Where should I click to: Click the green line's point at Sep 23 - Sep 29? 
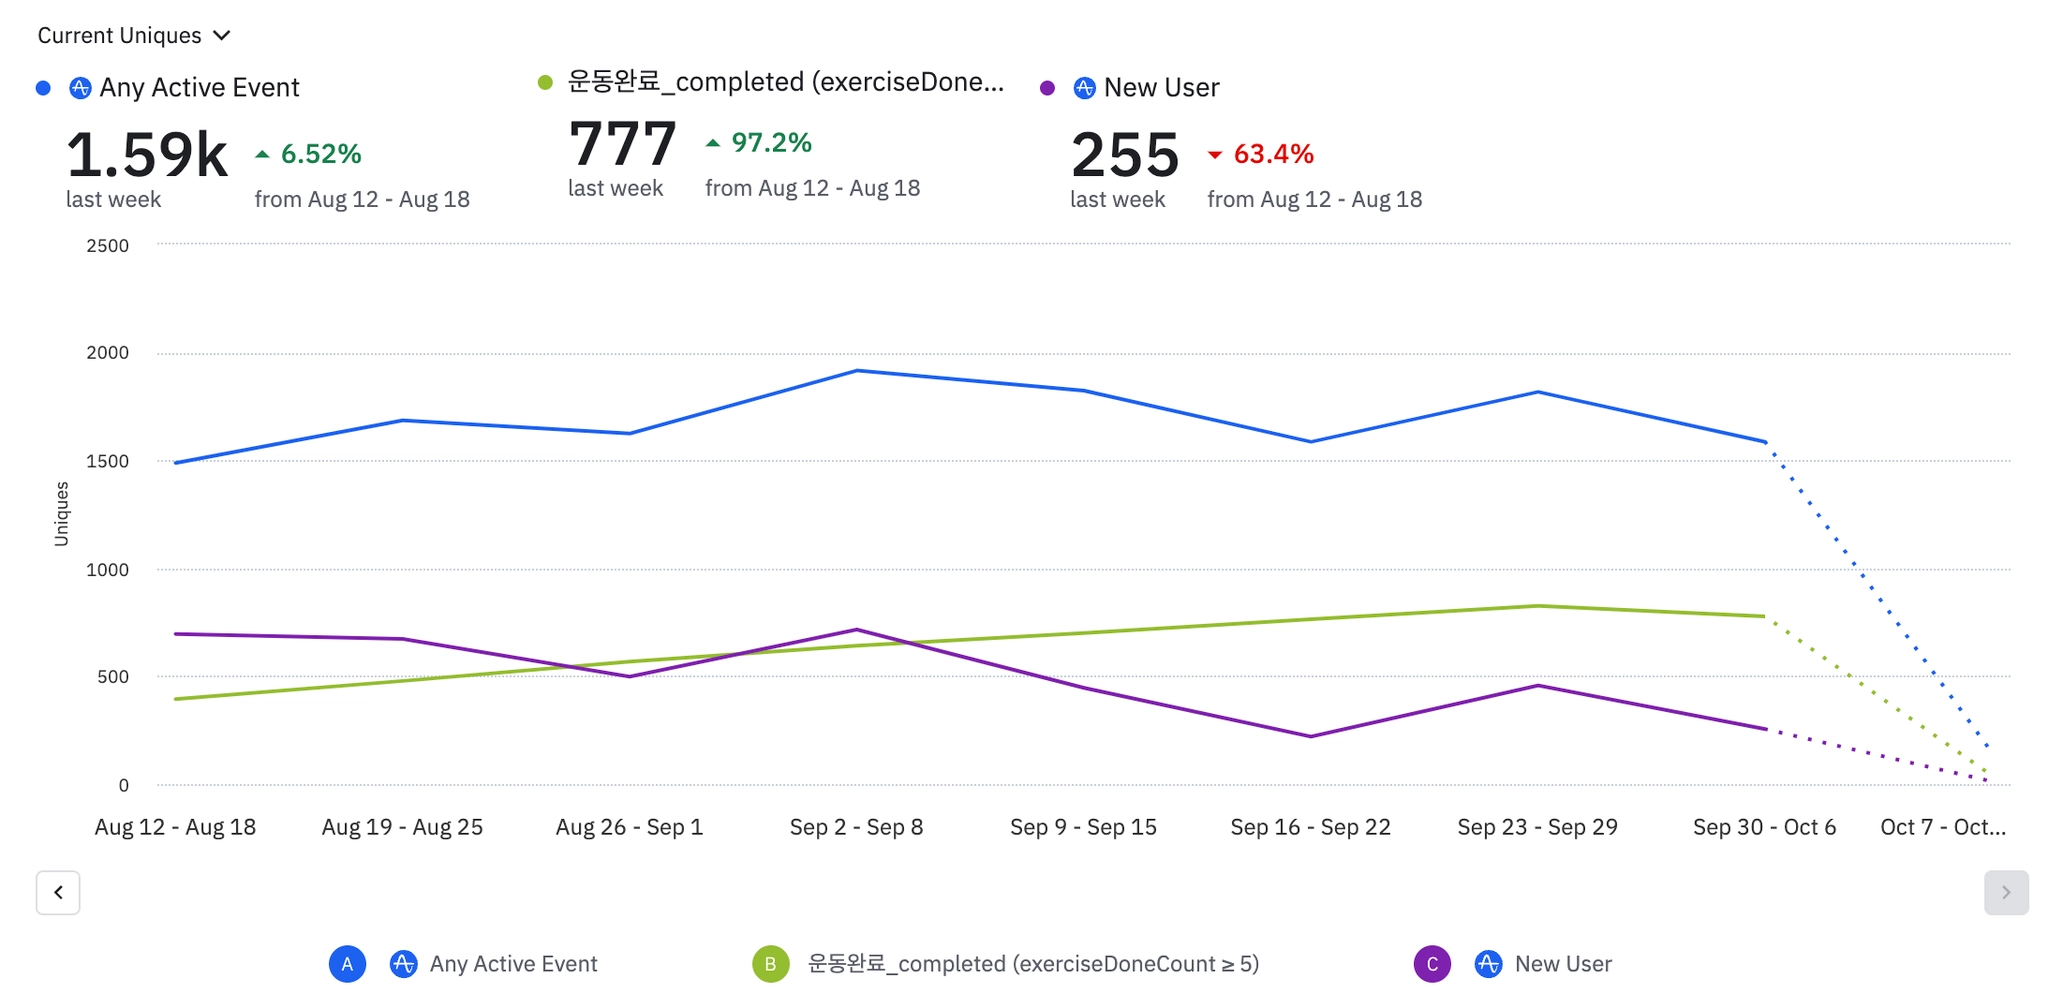click(x=1538, y=606)
